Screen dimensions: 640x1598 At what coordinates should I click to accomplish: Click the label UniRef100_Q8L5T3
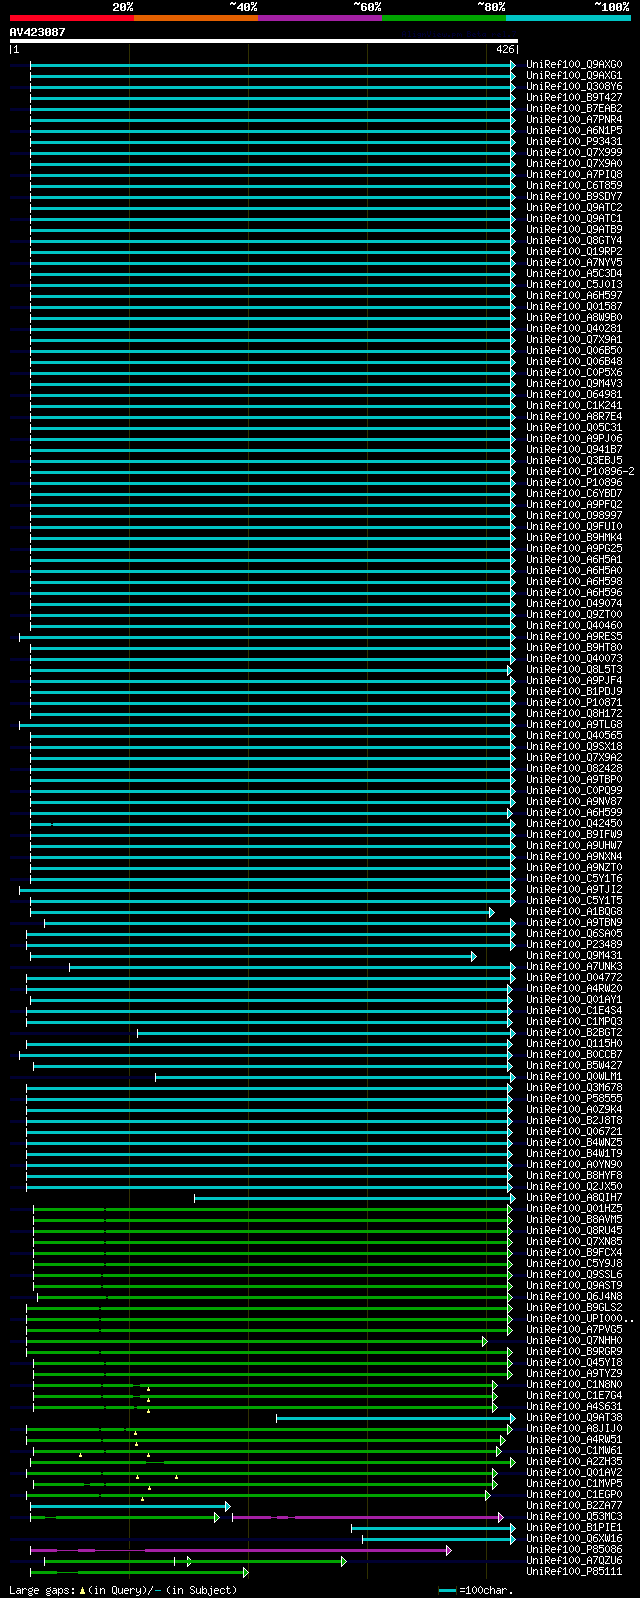coord(574,670)
